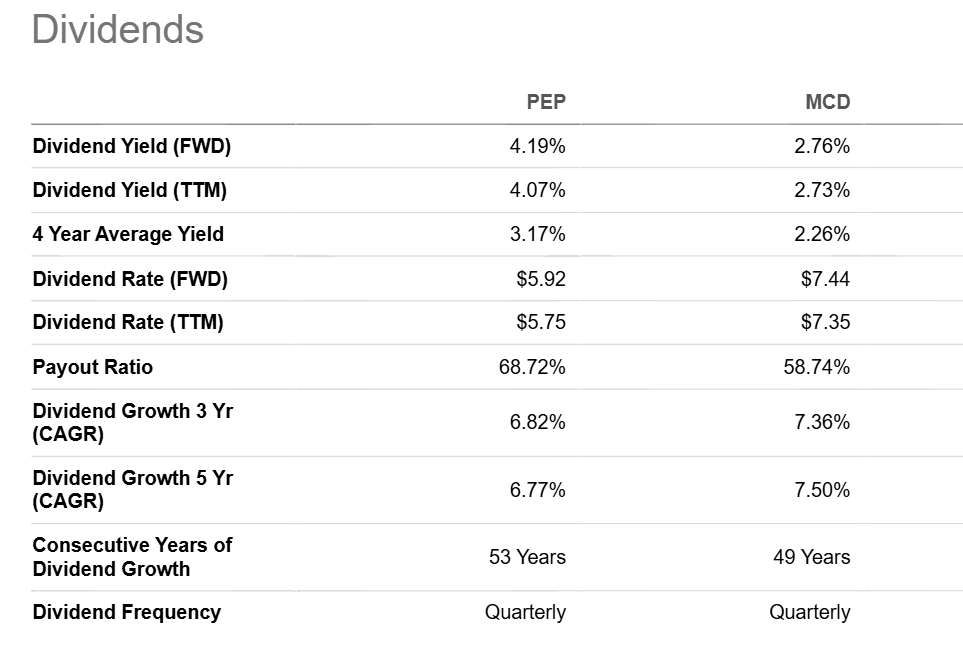Viewport: 963px width, 657px height.
Task: Select the 4 Year Average Yield label
Action: pos(128,234)
